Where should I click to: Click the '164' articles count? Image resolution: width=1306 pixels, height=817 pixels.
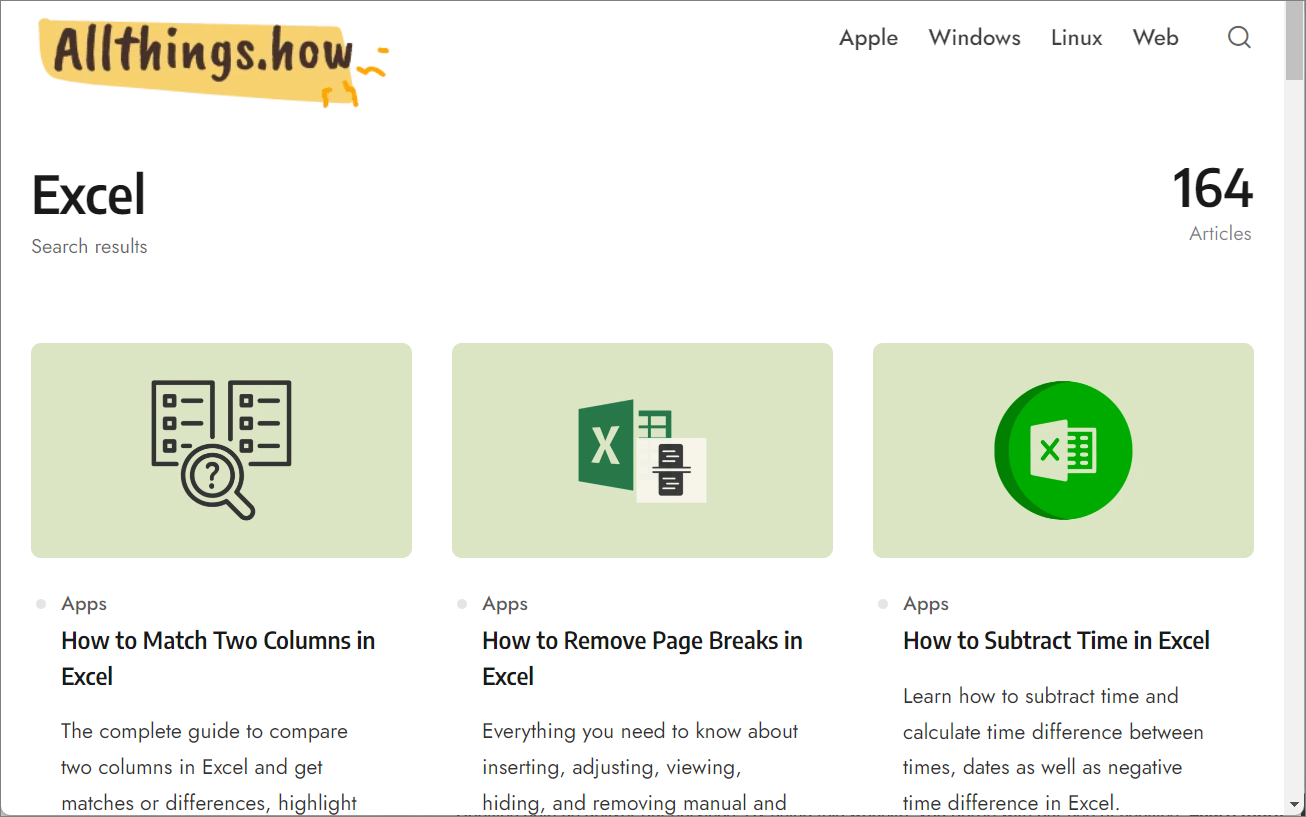(x=1212, y=189)
